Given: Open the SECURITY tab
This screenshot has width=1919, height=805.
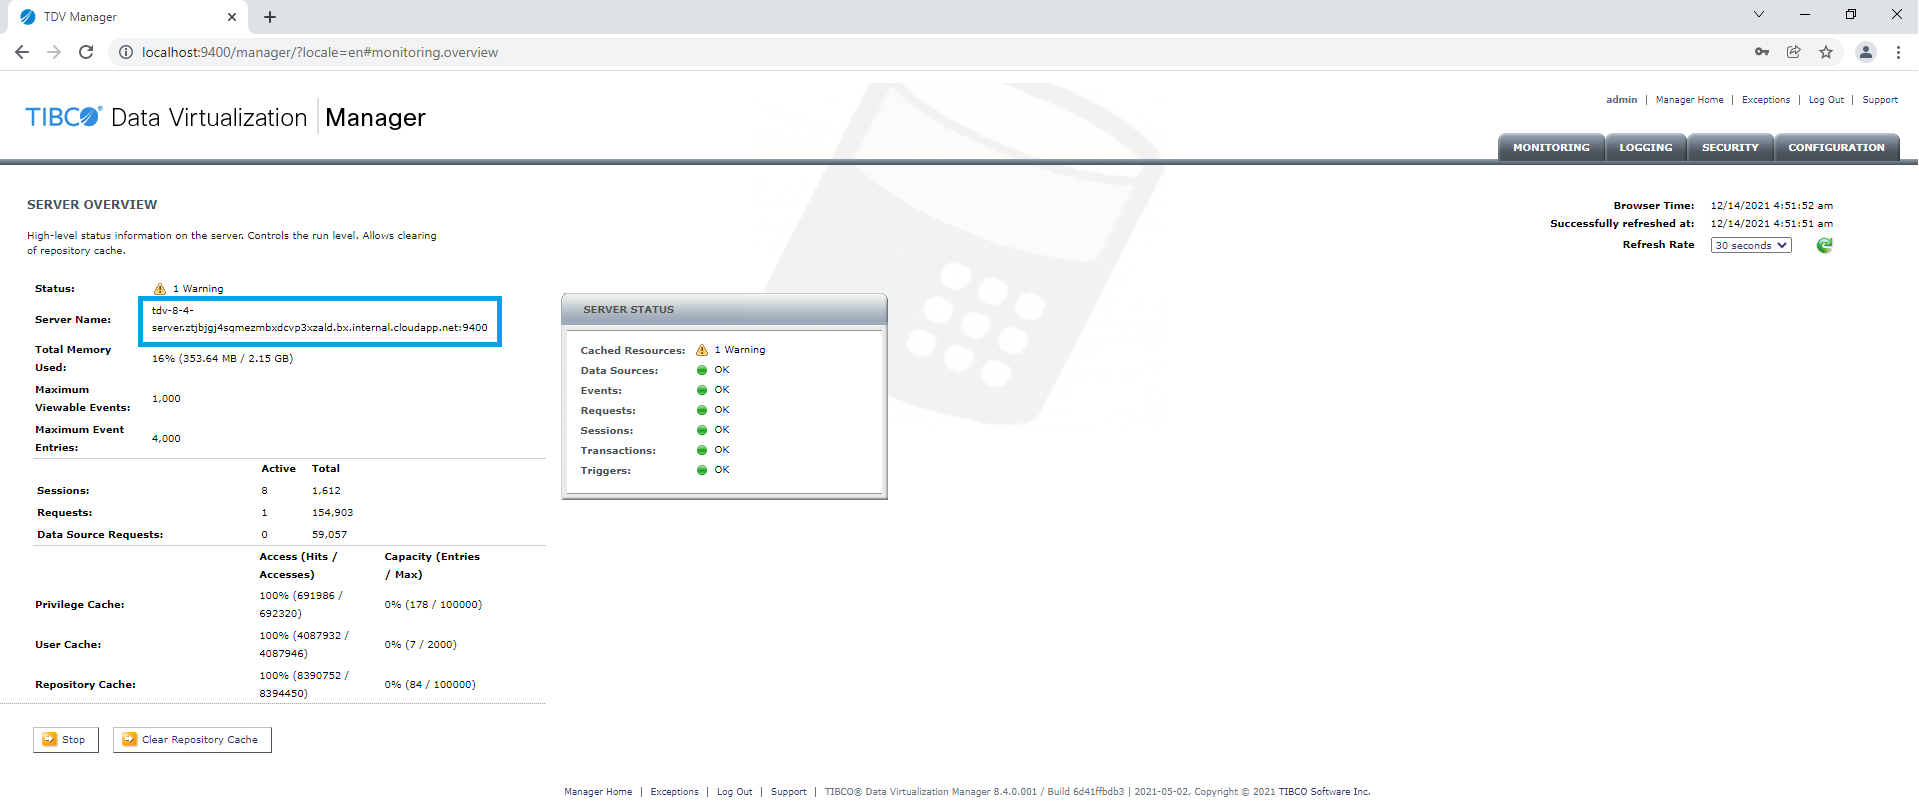Looking at the screenshot, I should tap(1730, 147).
